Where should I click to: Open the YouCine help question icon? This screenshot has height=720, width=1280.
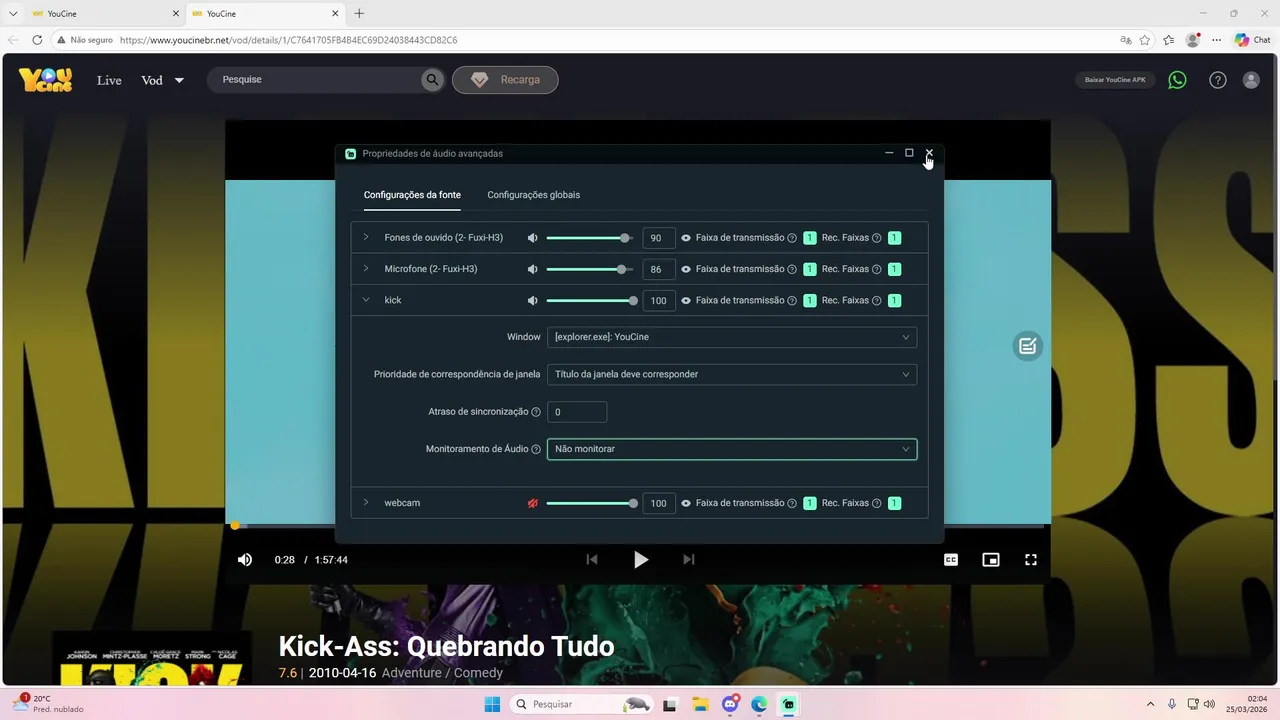(1217, 80)
